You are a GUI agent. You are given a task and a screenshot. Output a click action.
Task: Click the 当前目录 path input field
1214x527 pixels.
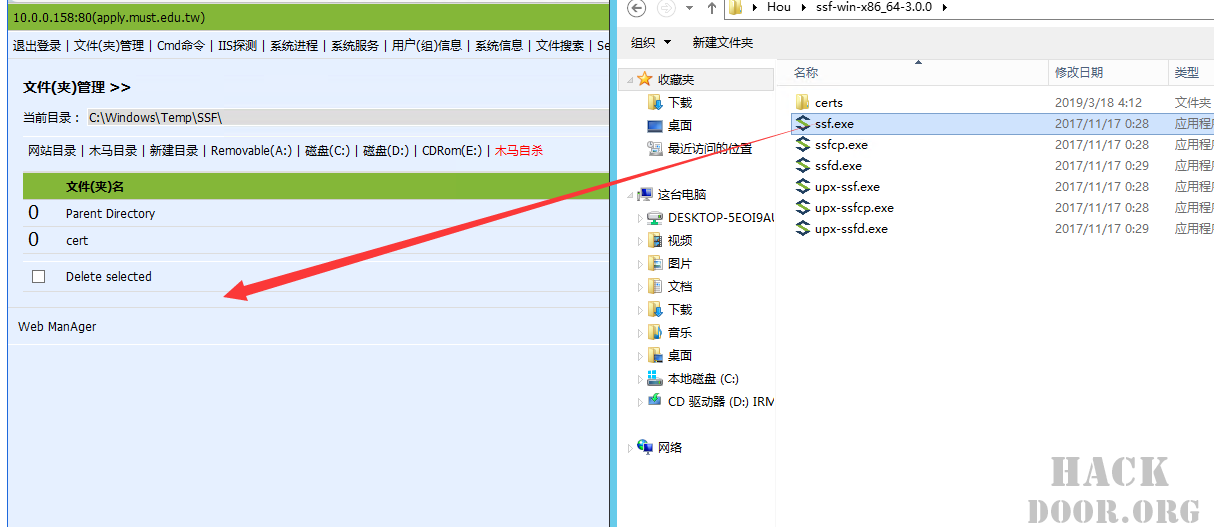point(348,118)
